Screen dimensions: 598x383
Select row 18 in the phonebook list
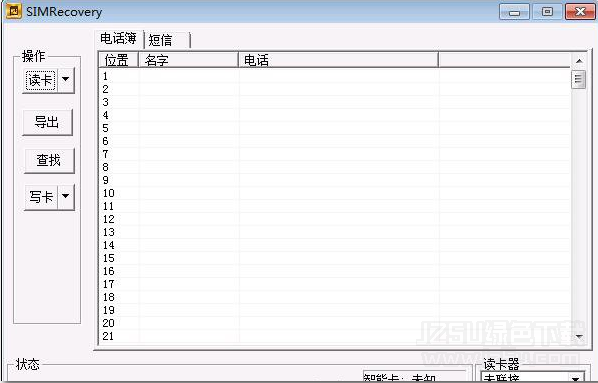[334, 297]
